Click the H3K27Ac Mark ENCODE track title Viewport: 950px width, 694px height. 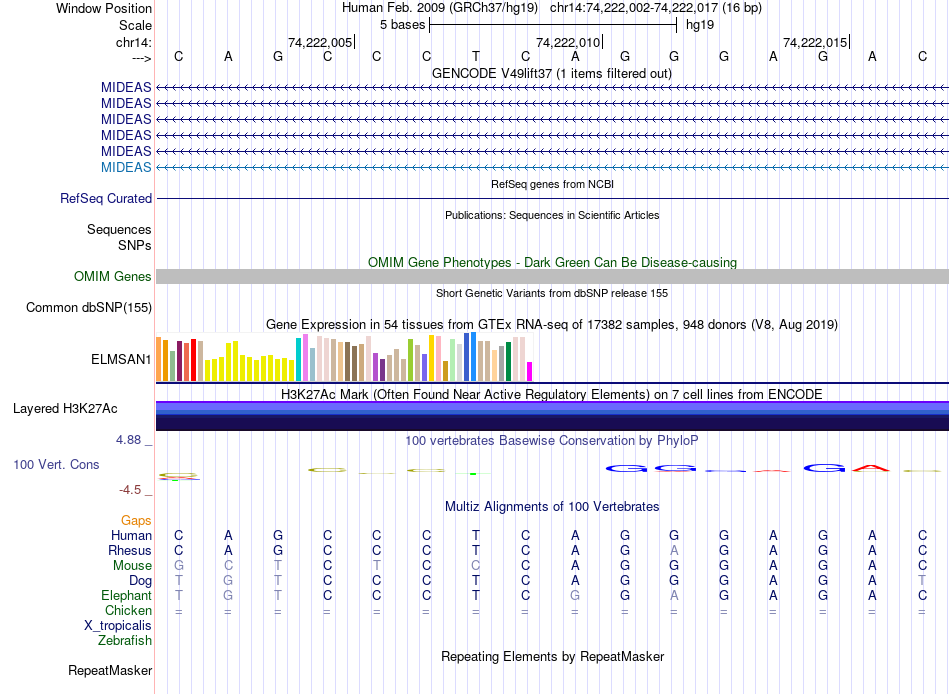552,395
